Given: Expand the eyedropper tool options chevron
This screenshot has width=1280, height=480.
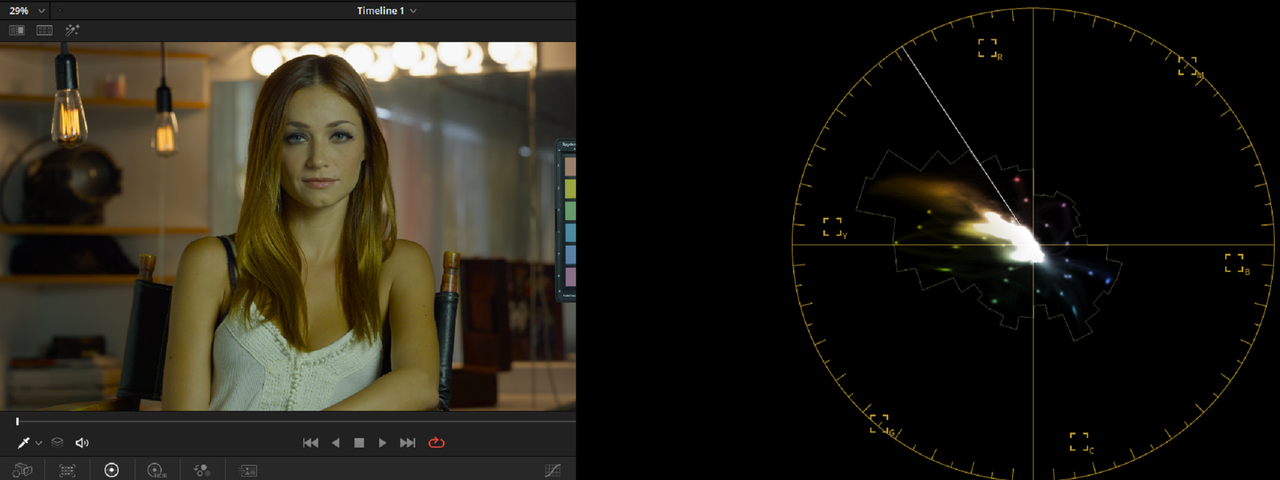Looking at the screenshot, I should 39,443.
